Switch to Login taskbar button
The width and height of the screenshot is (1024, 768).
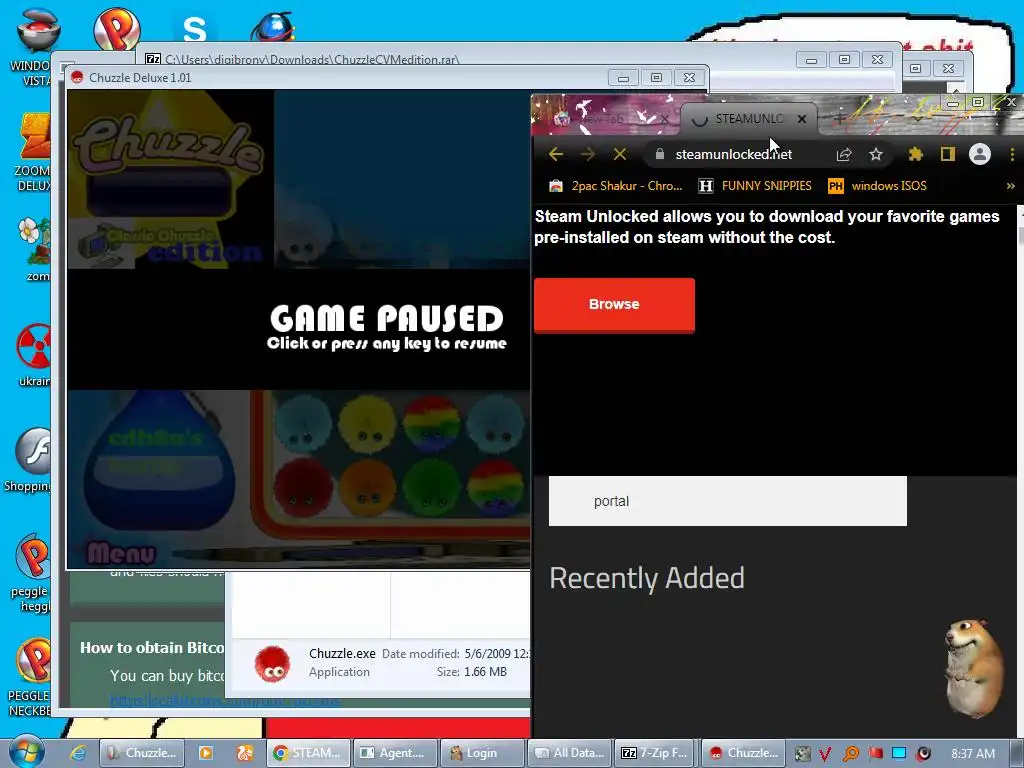482,753
